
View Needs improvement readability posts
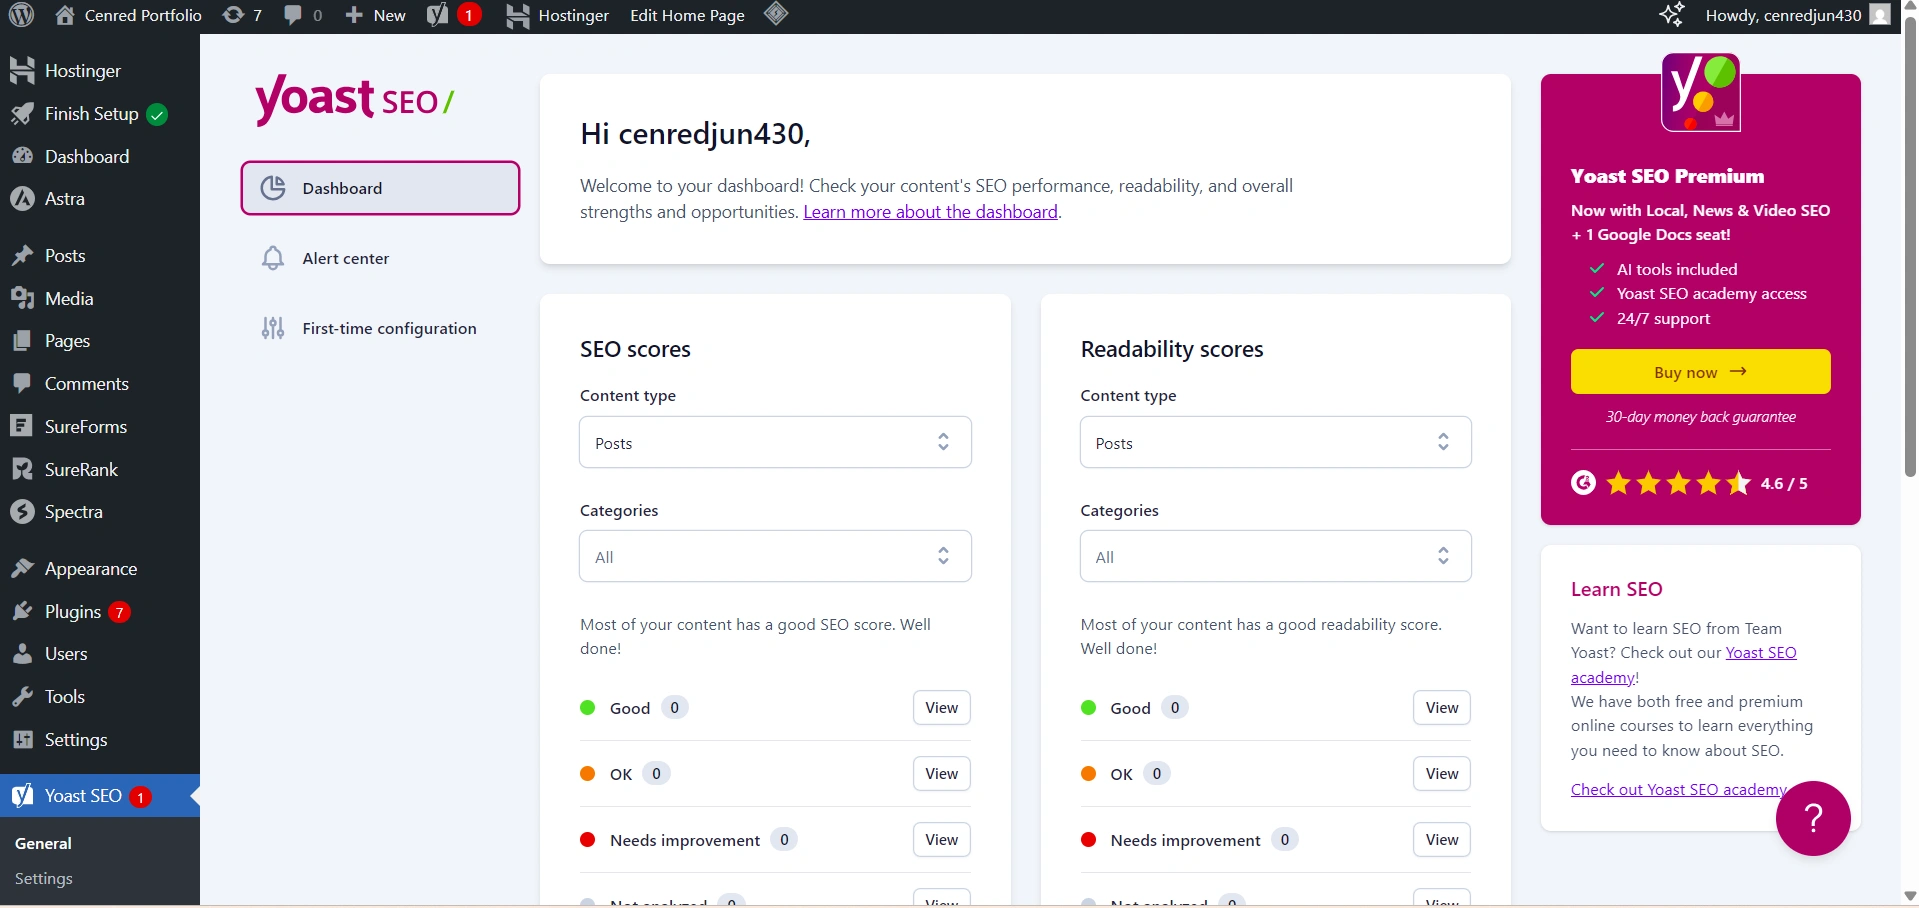pyautogui.click(x=1441, y=840)
